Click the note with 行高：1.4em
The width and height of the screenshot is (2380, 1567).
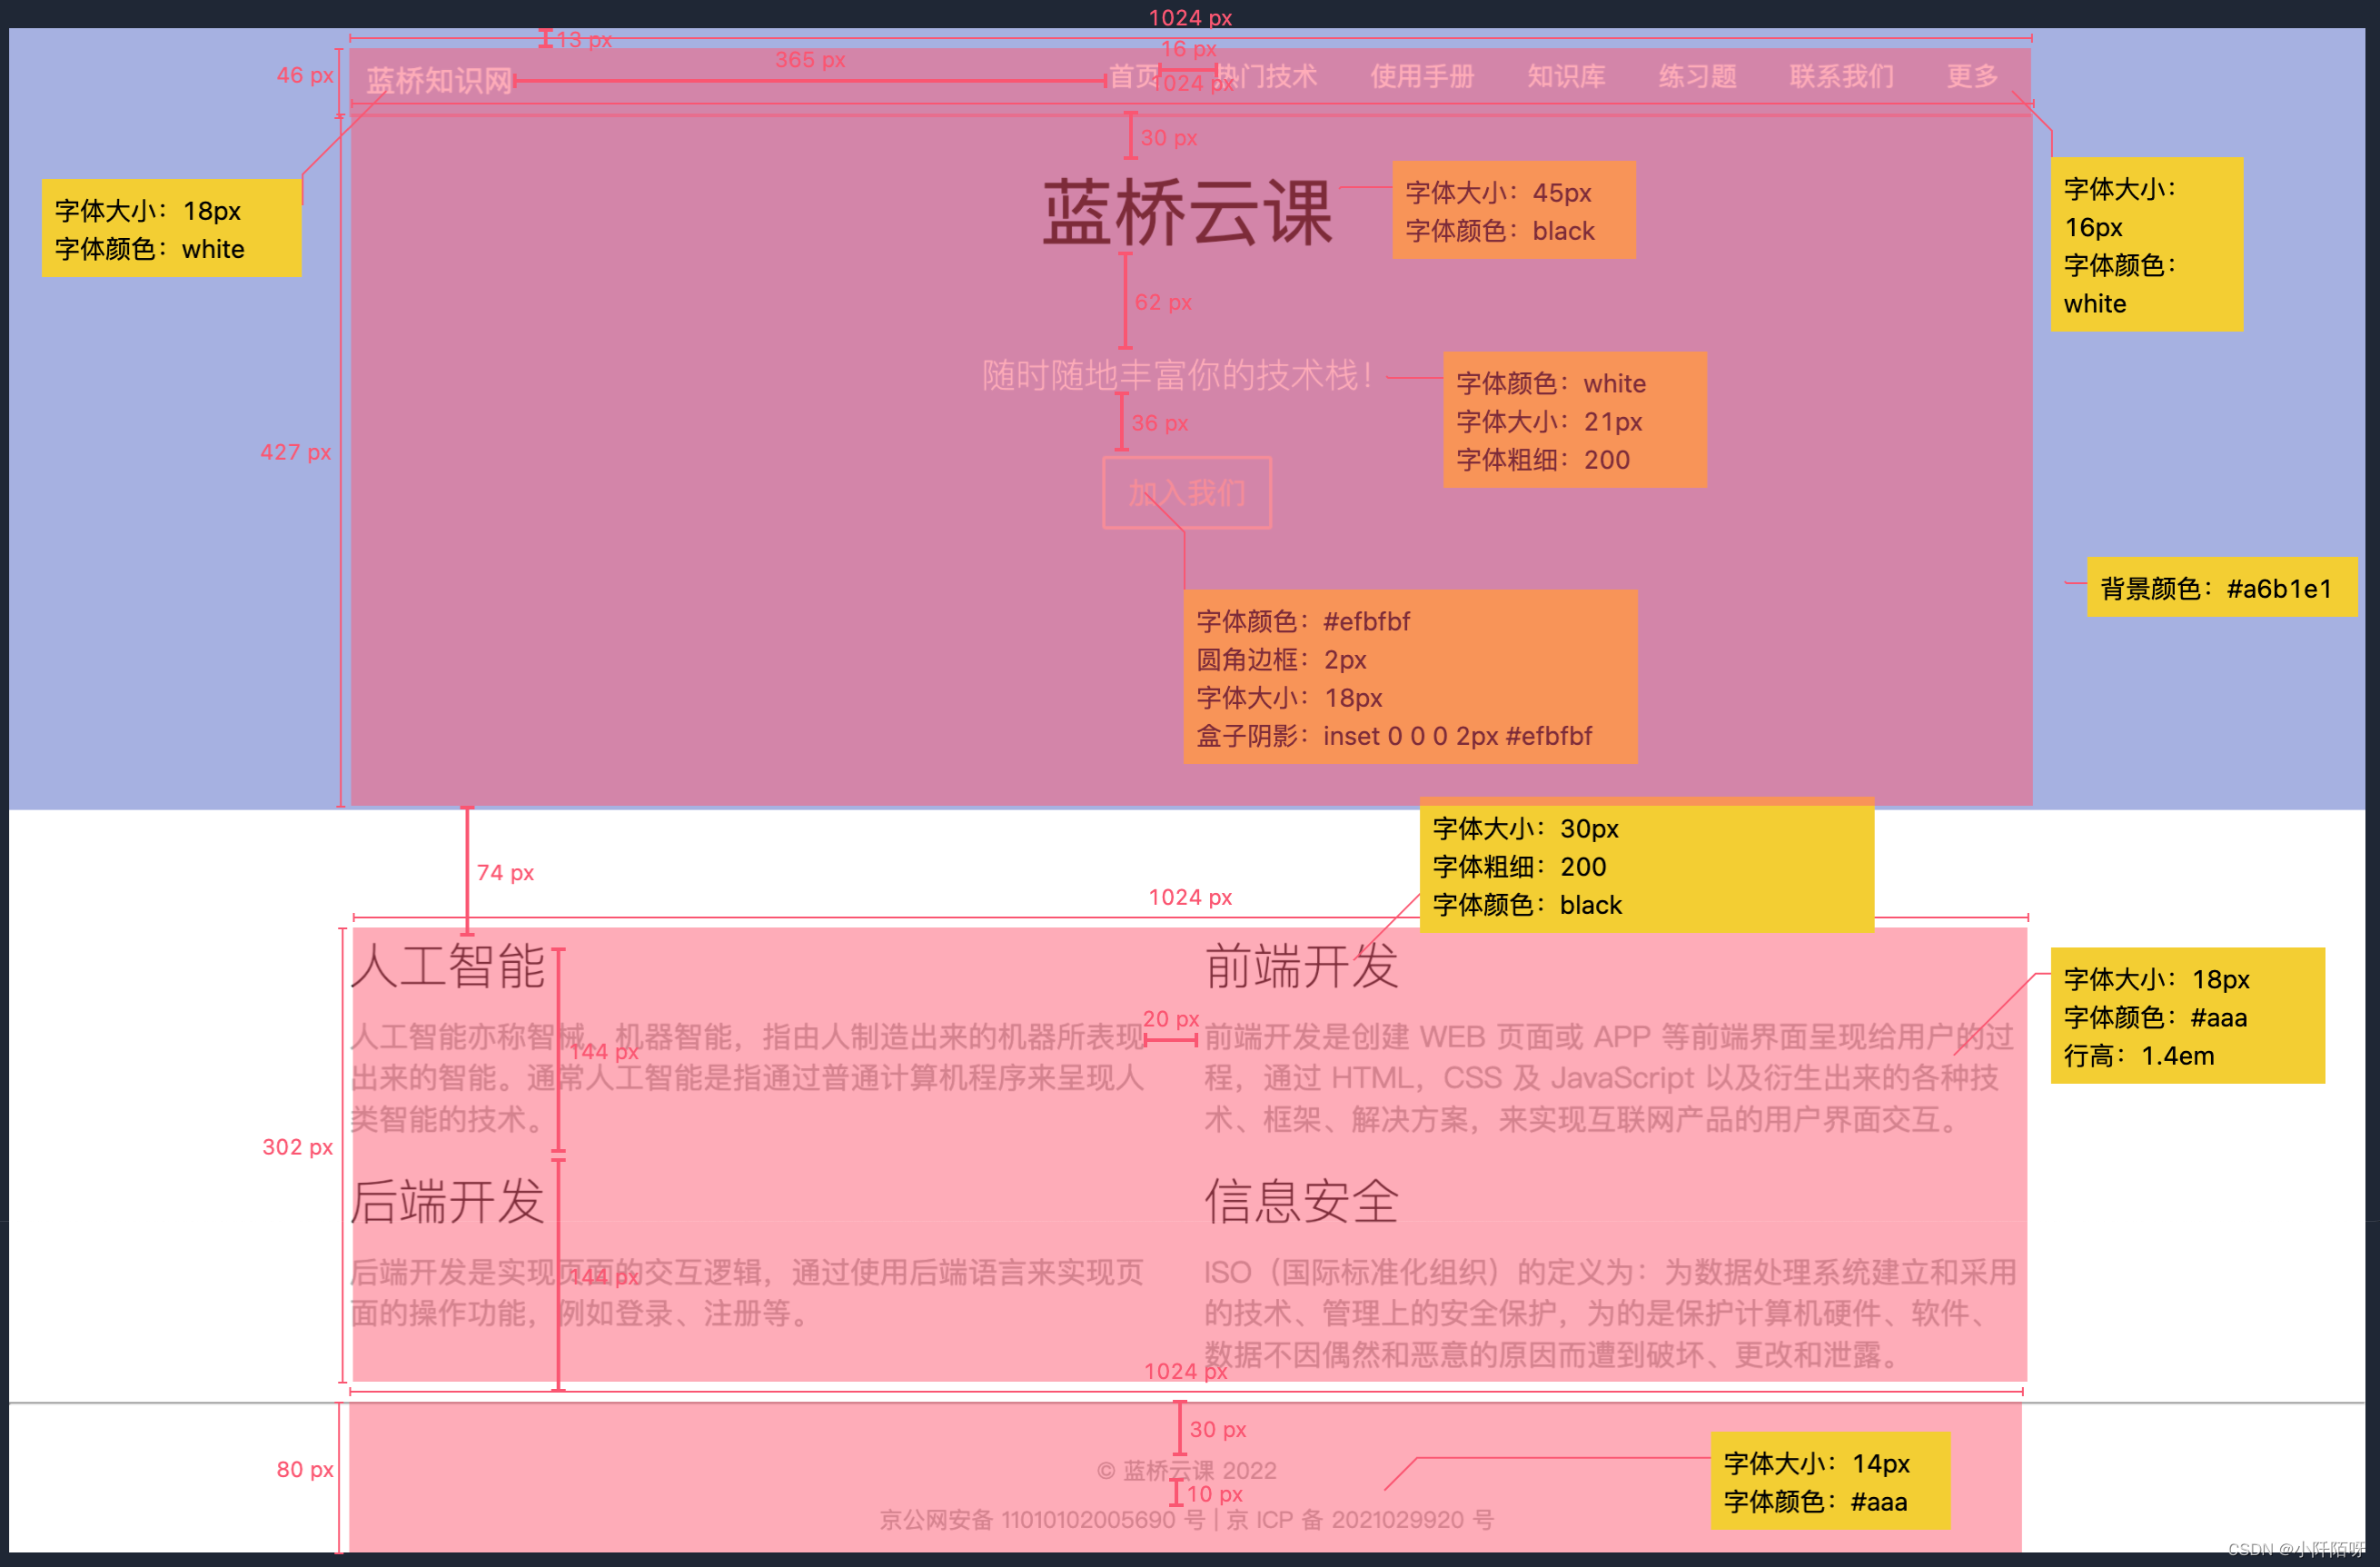[x=2187, y=1016]
